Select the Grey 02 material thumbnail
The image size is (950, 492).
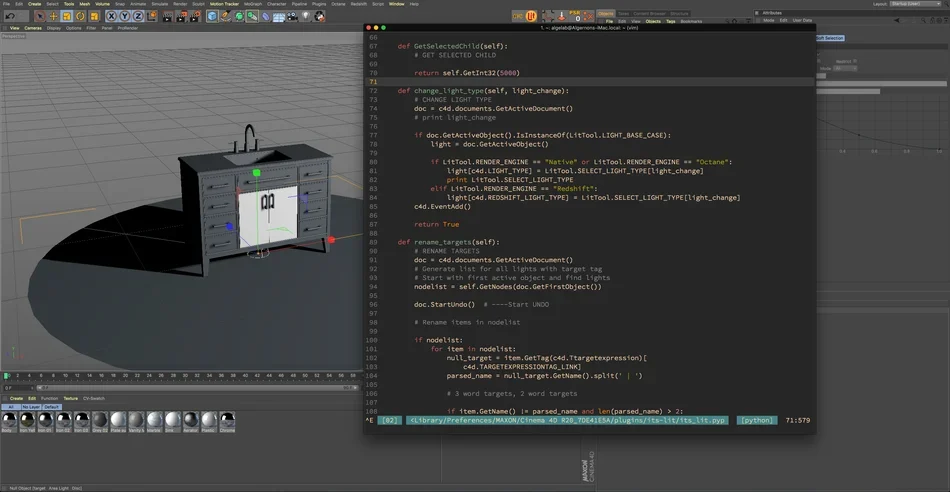[x=100, y=422]
